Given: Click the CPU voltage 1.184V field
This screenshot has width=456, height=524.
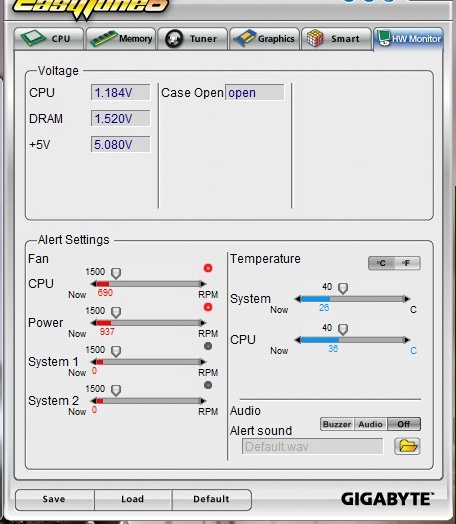Looking at the screenshot, I should pyautogui.click(x=121, y=93).
